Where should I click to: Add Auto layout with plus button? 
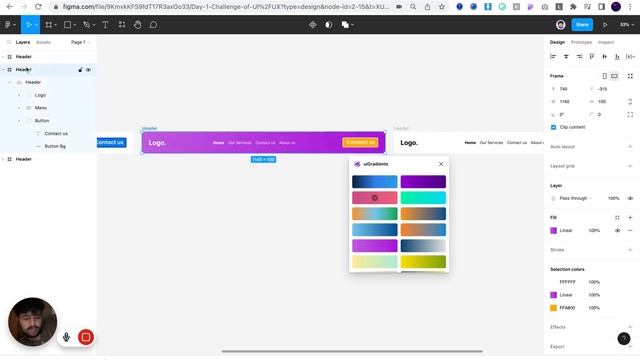click(630, 147)
